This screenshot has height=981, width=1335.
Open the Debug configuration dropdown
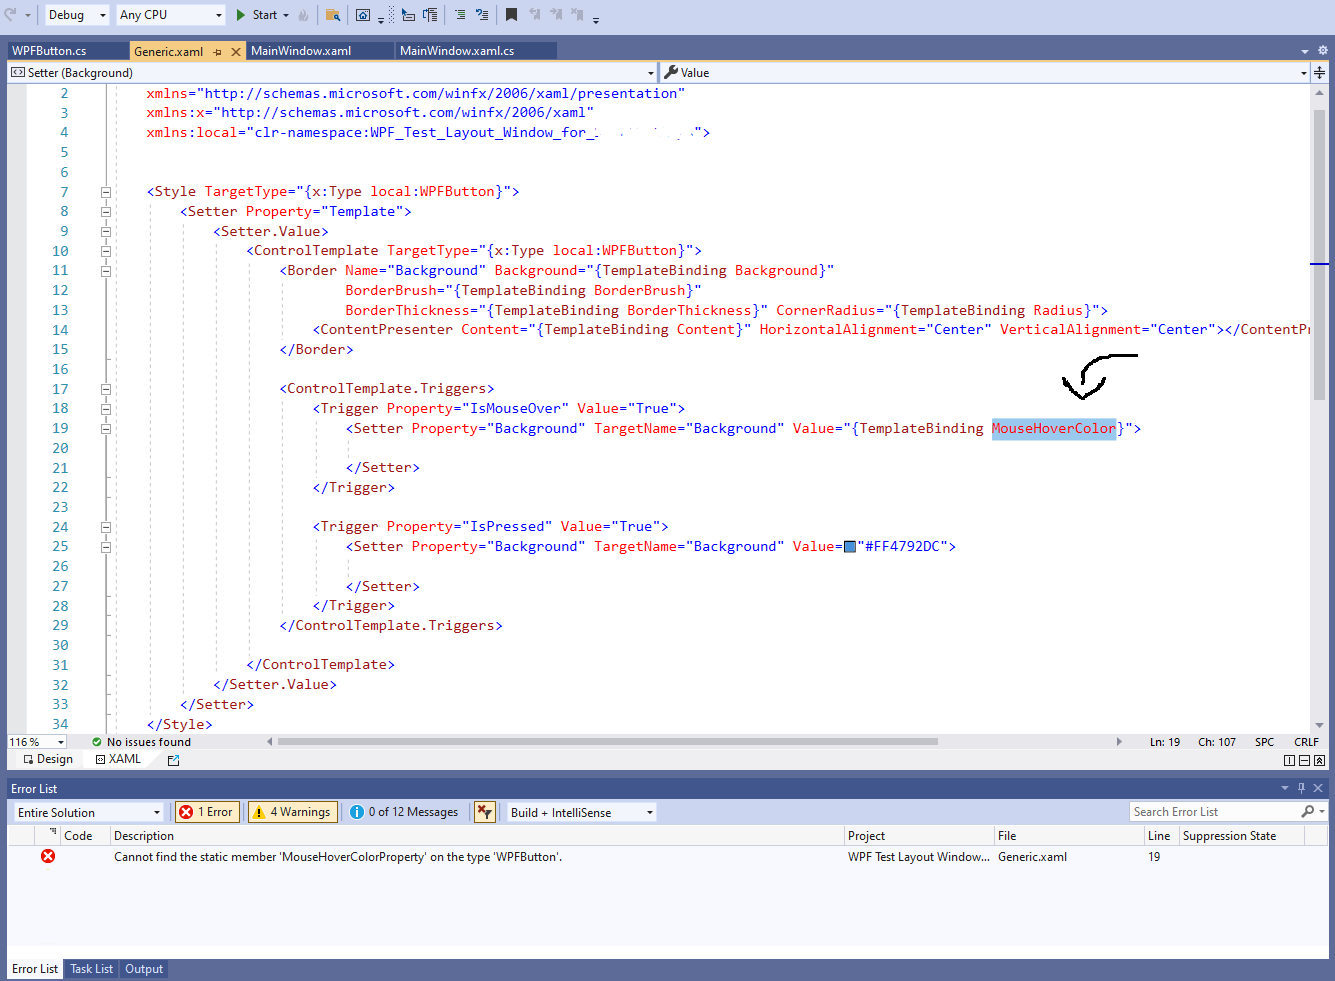point(77,15)
